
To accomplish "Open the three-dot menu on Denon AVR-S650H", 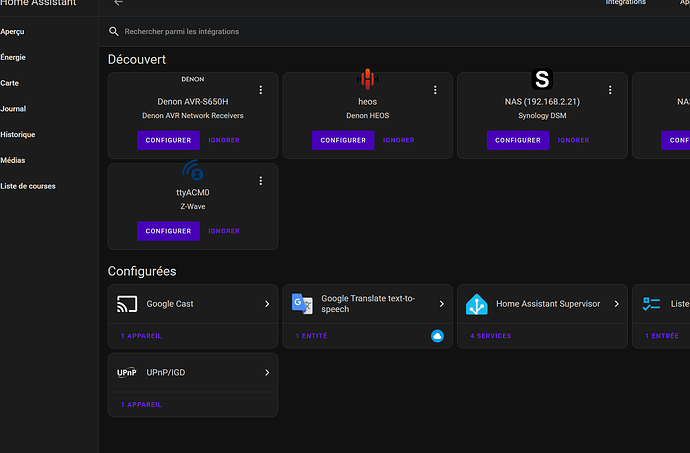I will click(x=261, y=90).
